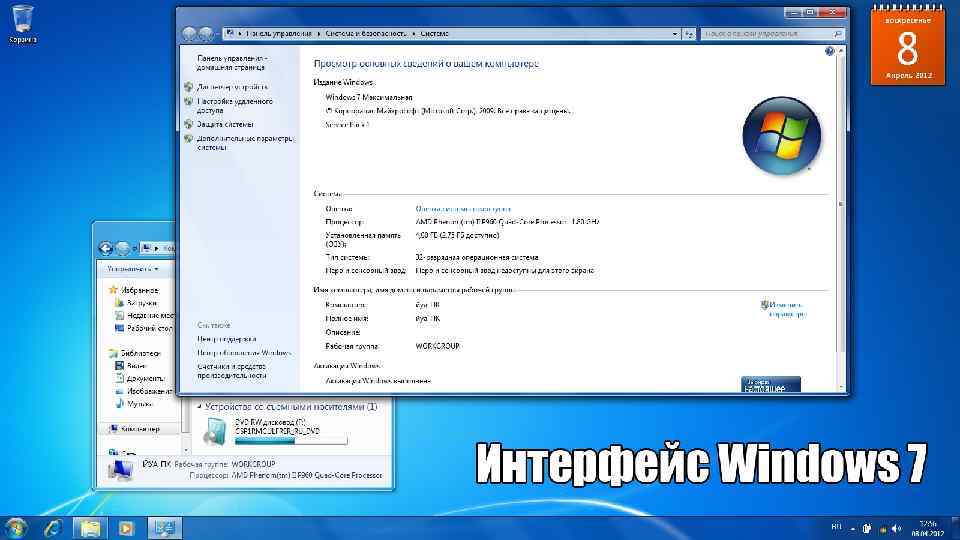Open the Упорядочить dropdown in Explorer
This screenshot has height=540, width=960.
[x=133, y=269]
